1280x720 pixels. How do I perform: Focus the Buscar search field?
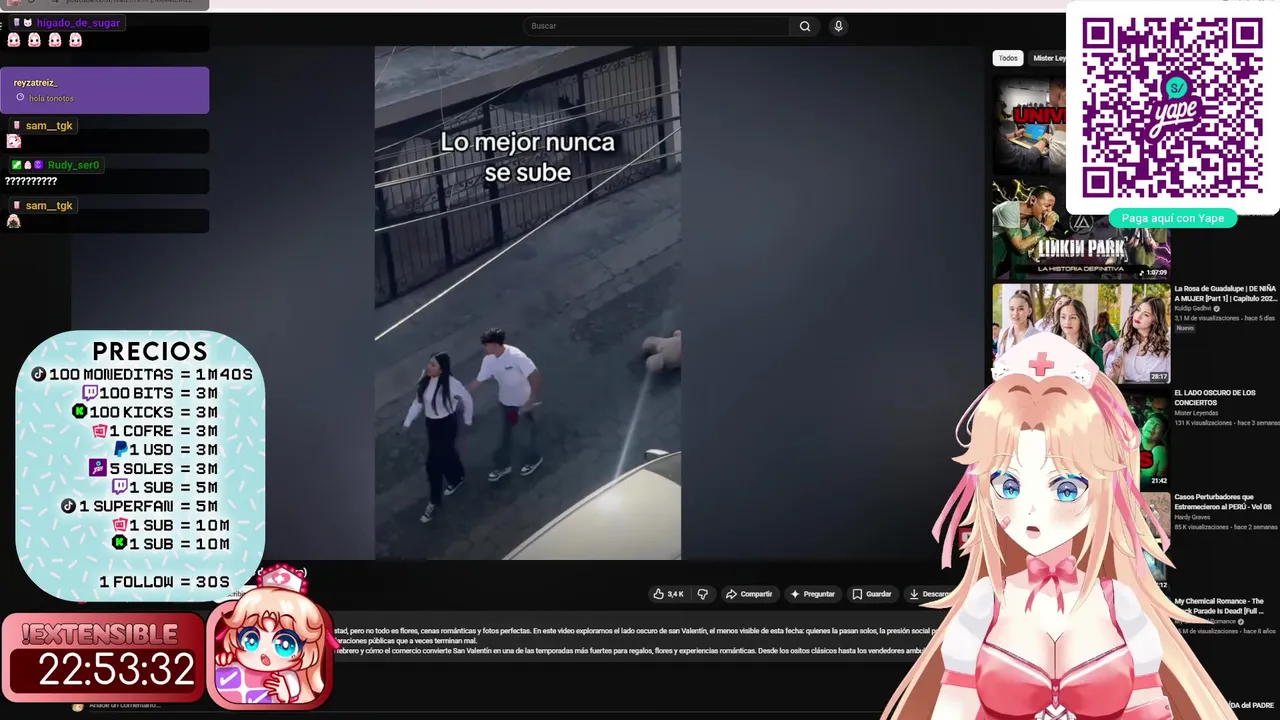point(657,26)
